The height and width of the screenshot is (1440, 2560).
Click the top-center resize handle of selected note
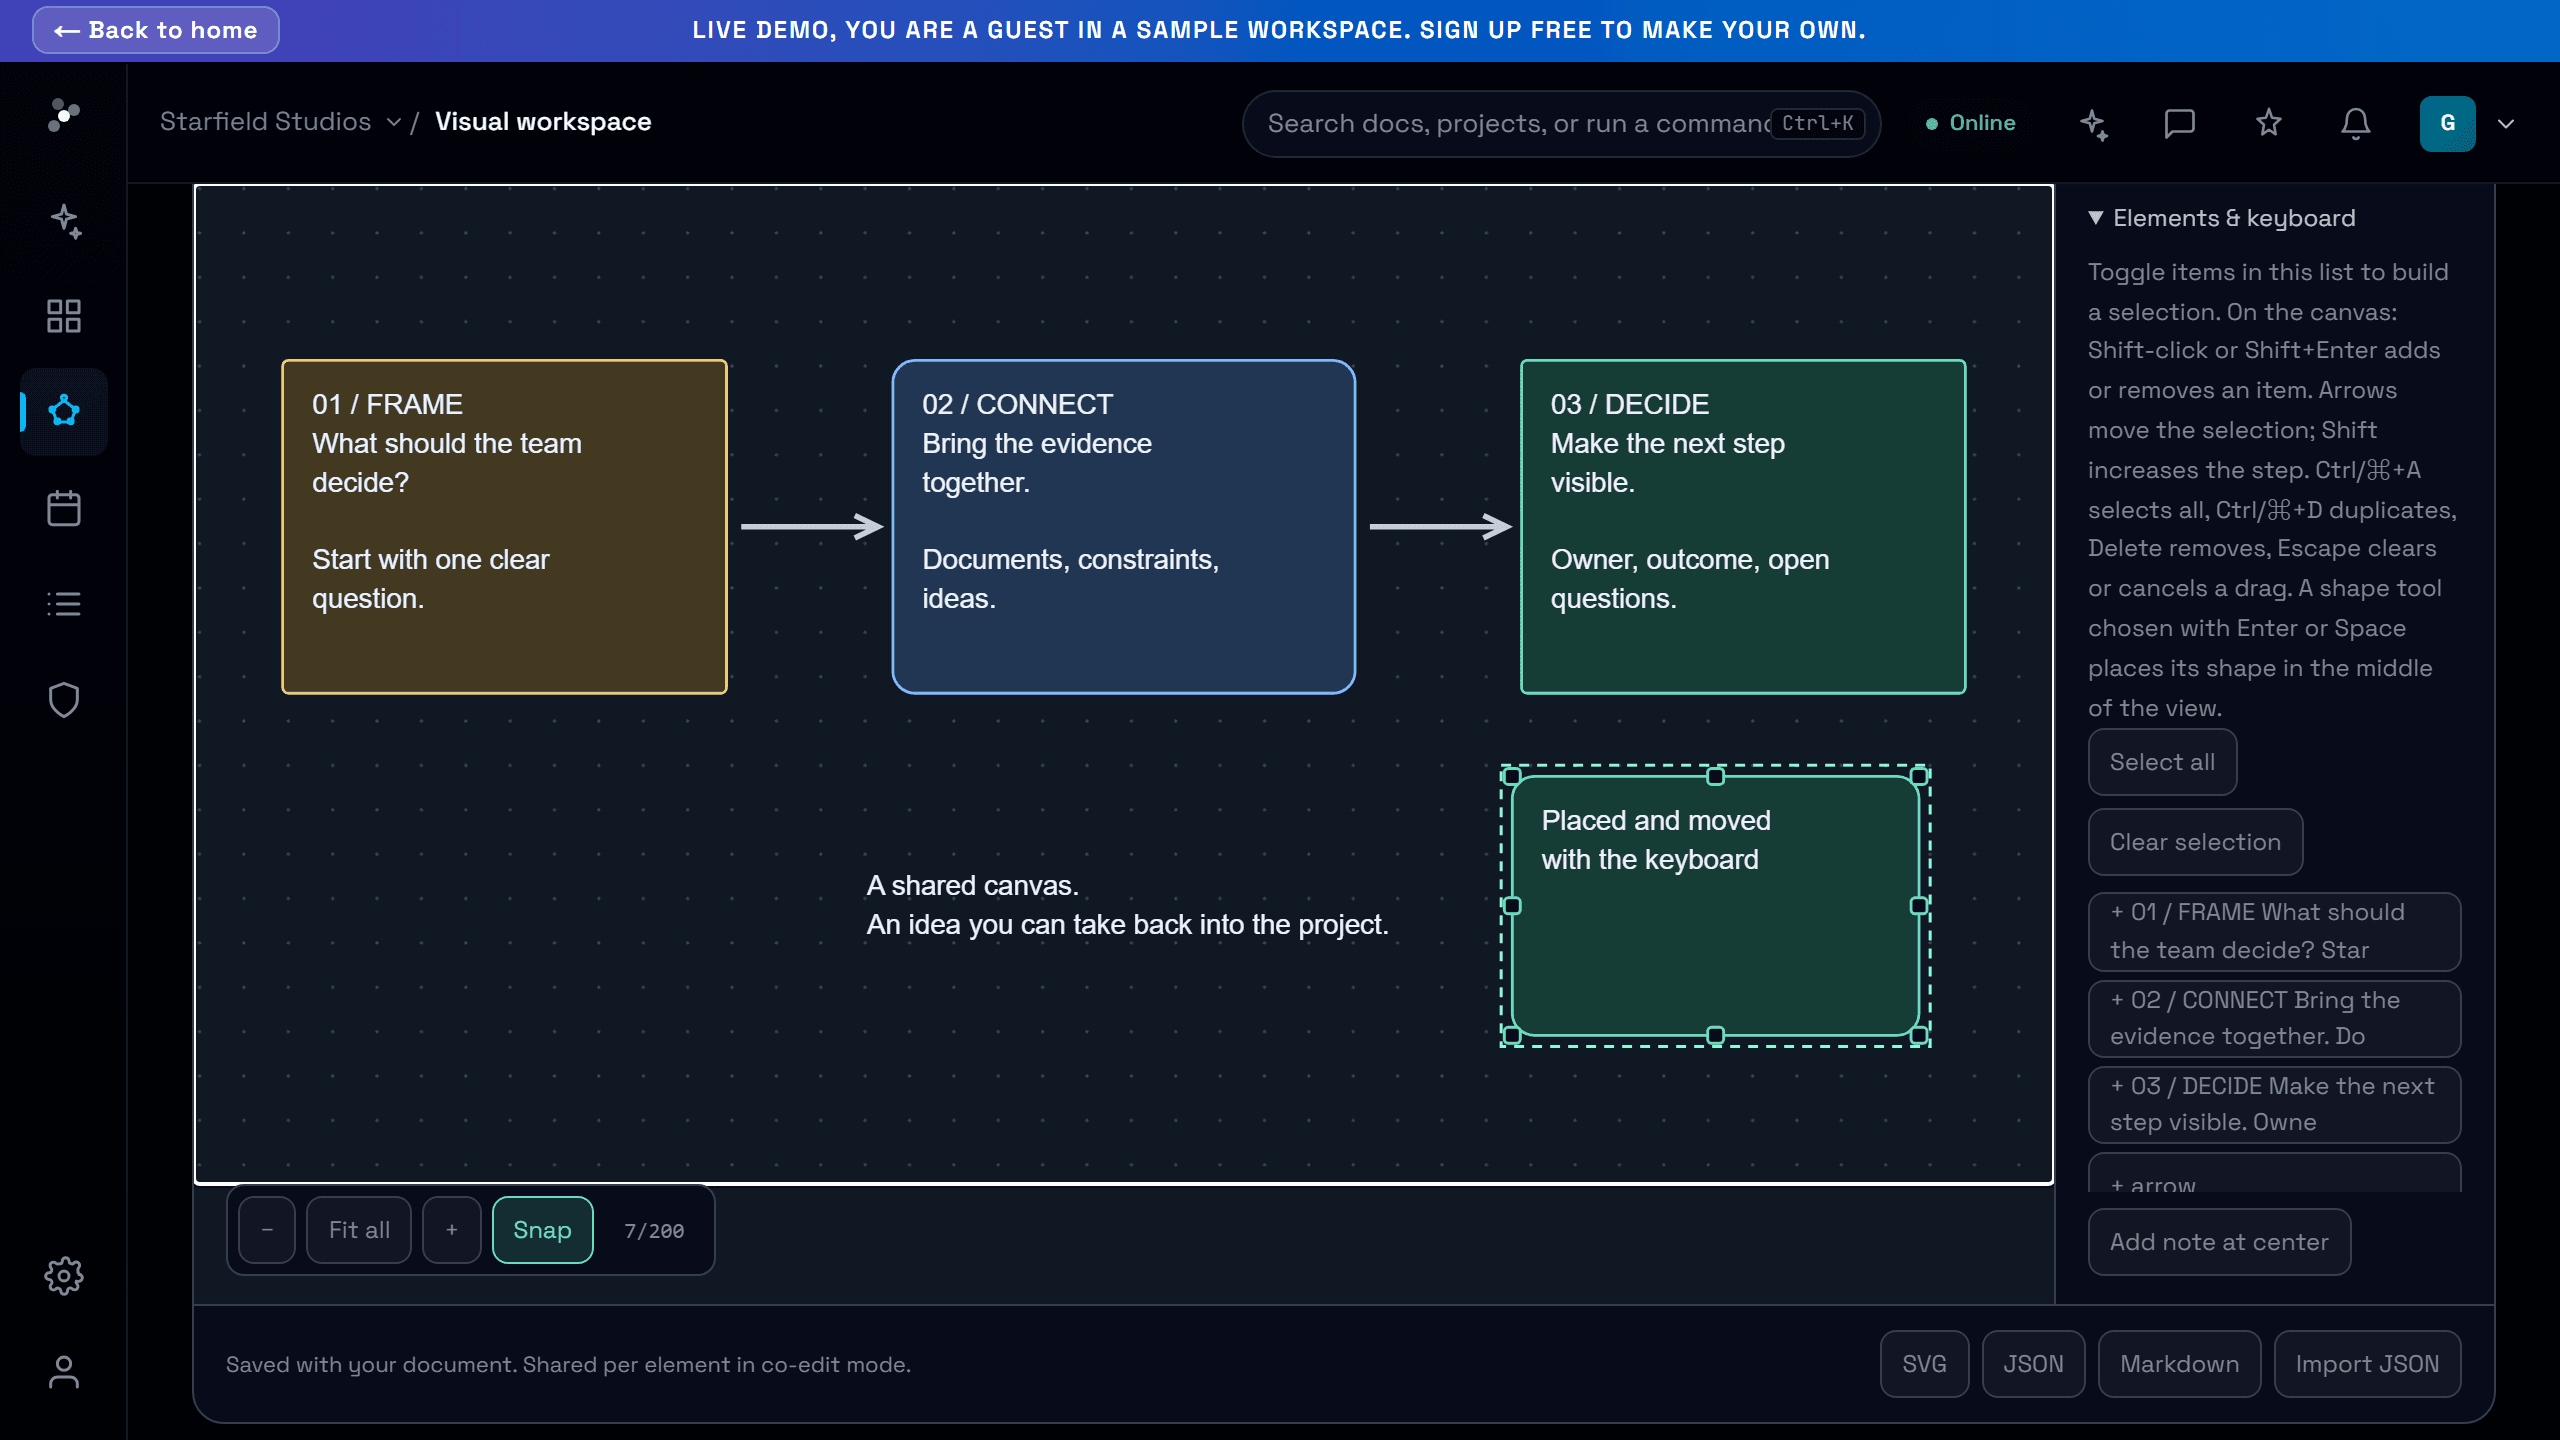coord(1715,777)
